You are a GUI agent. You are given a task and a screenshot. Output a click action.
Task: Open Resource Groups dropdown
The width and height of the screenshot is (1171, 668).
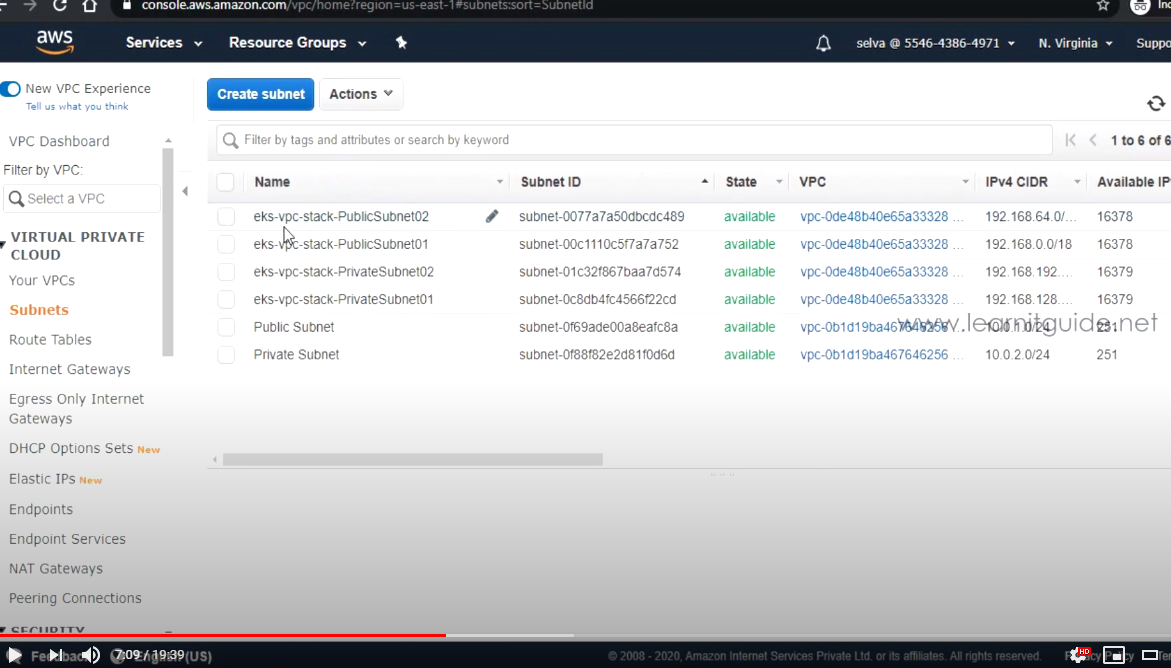click(297, 43)
